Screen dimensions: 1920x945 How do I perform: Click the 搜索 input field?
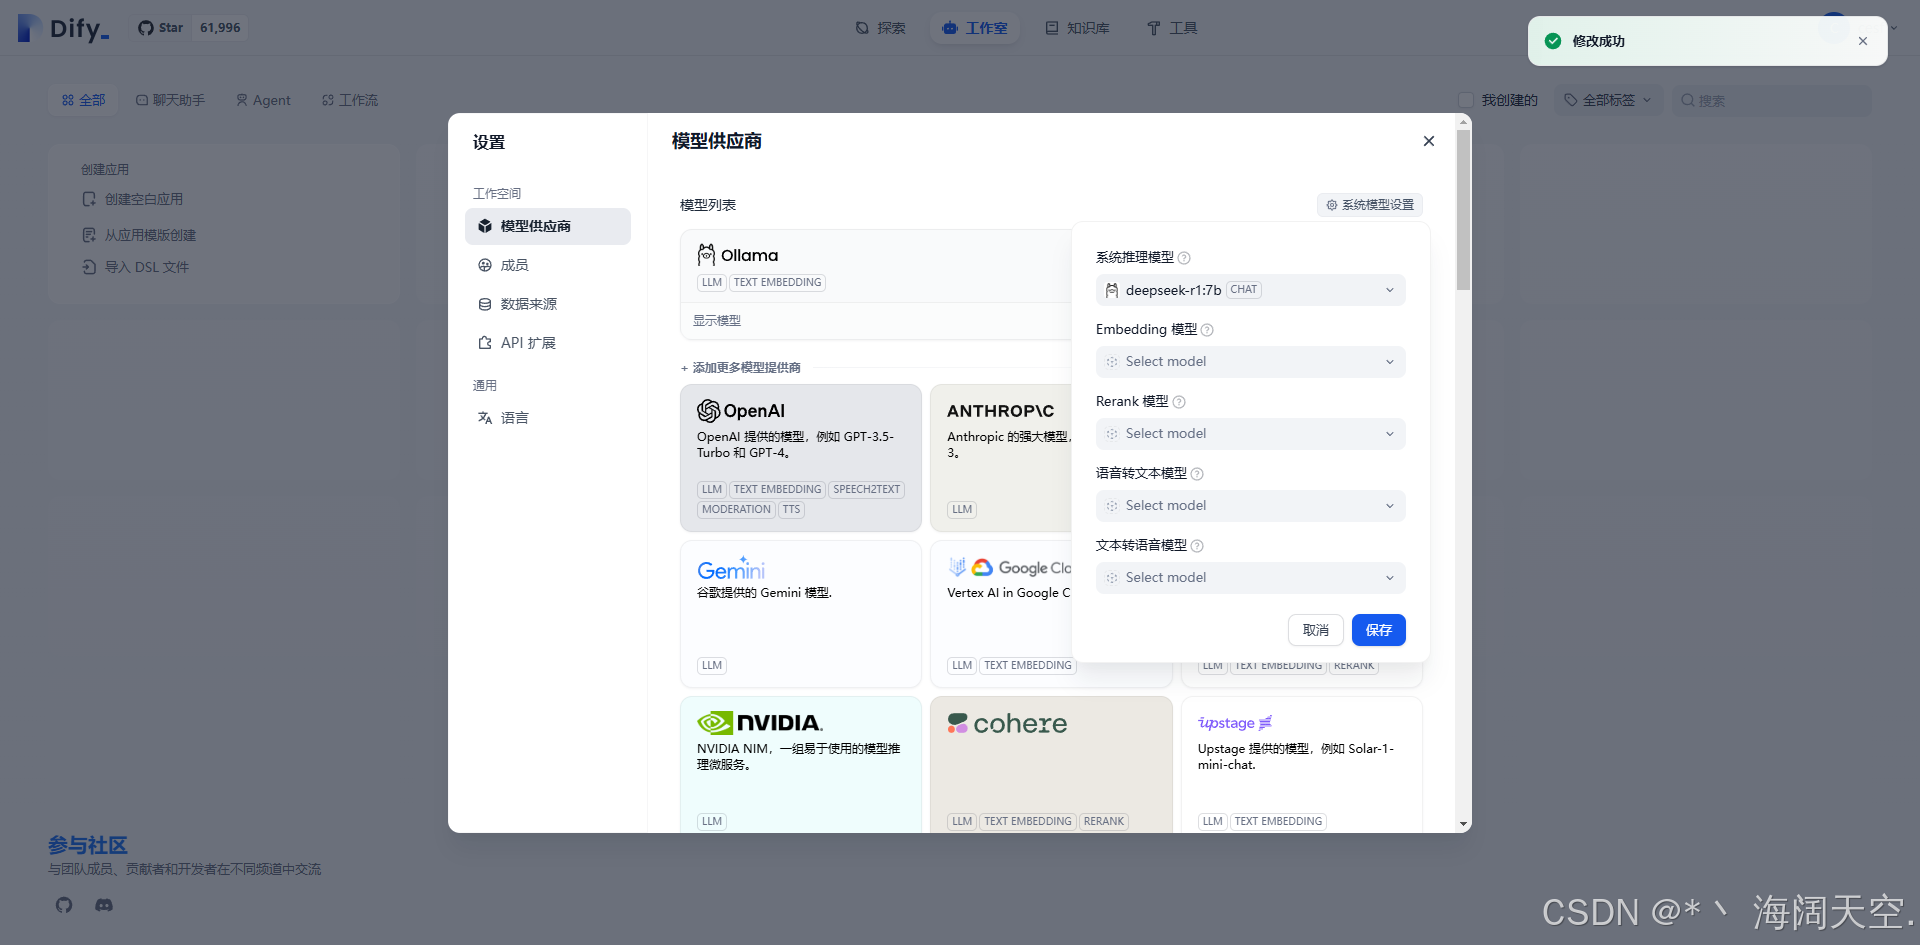[1772, 100]
